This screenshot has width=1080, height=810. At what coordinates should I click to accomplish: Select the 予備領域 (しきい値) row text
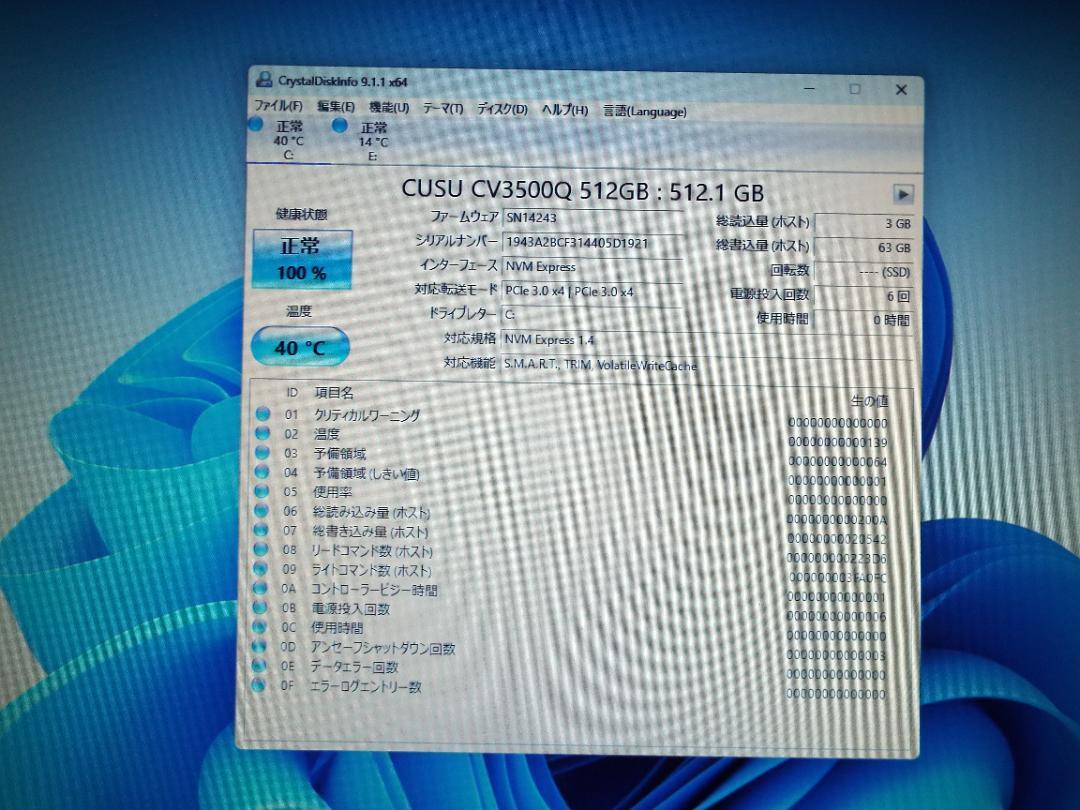[x=366, y=474]
